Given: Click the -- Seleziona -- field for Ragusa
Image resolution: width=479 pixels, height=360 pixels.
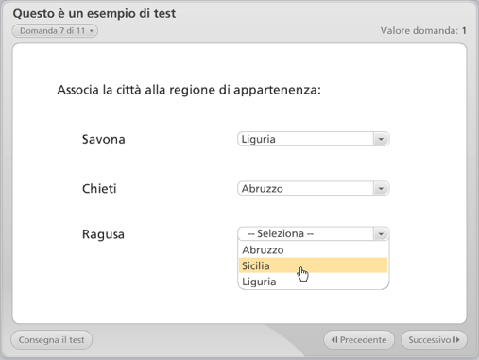Looking at the screenshot, I should 313,234.
